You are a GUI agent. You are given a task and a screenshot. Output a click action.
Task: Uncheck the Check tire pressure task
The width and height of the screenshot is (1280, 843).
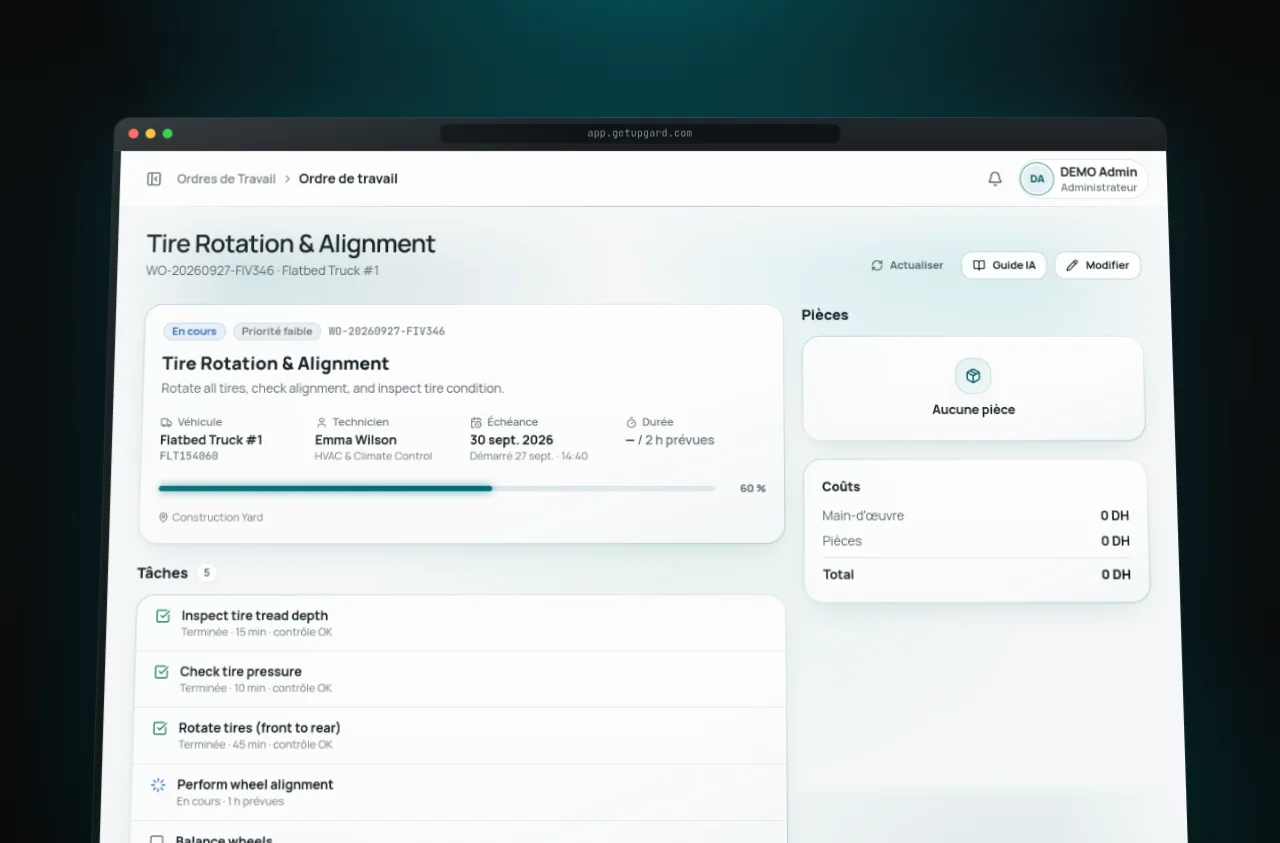tap(161, 672)
